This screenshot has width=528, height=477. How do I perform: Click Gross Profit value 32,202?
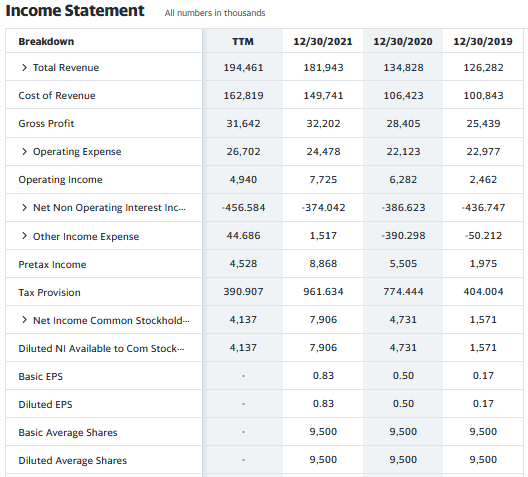tap(323, 124)
